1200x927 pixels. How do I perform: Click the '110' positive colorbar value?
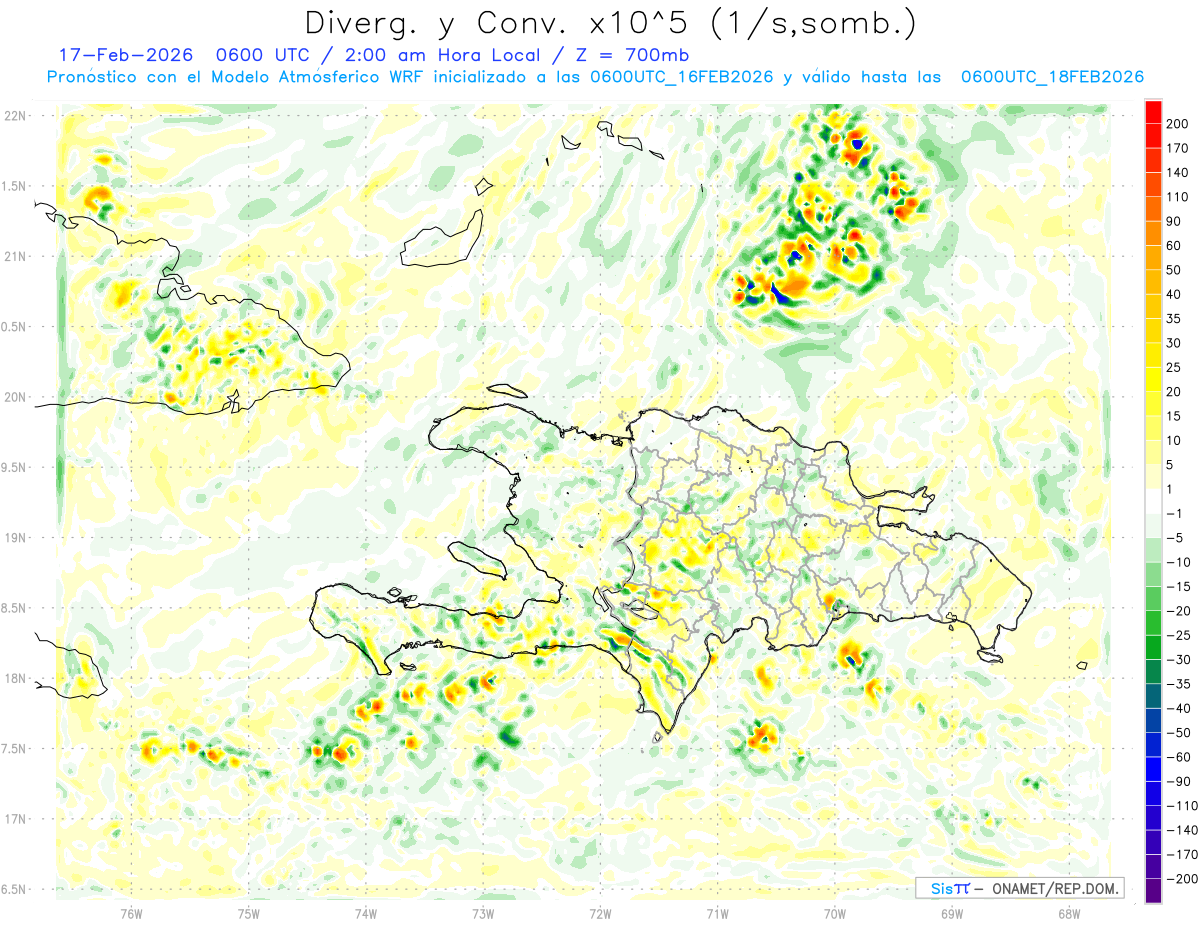[1179, 197]
